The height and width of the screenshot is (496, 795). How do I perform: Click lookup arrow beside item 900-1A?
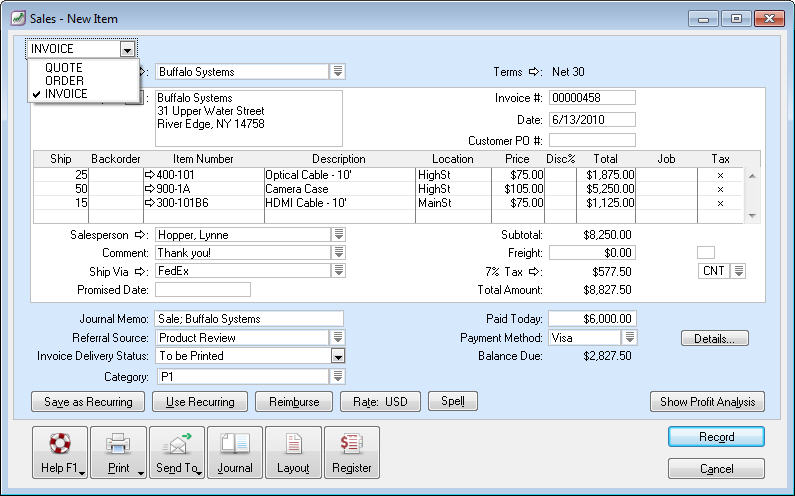click(x=150, y=189)
